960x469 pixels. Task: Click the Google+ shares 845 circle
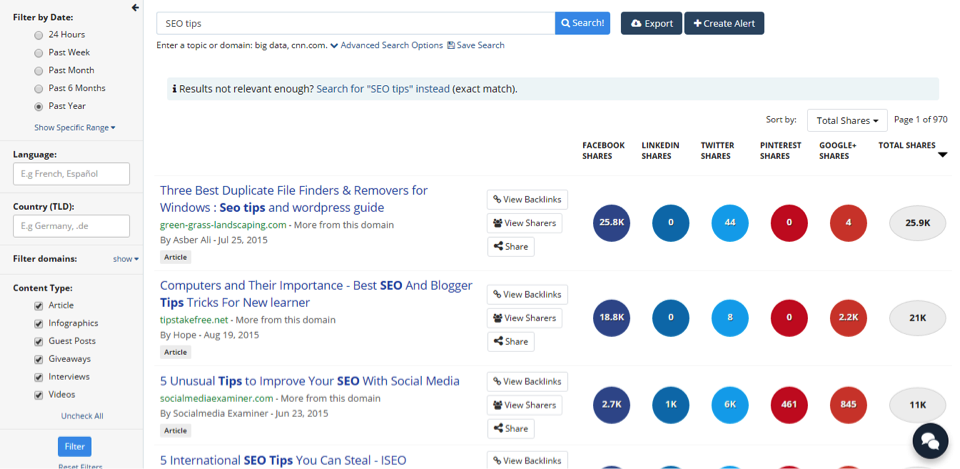point(849,405)
